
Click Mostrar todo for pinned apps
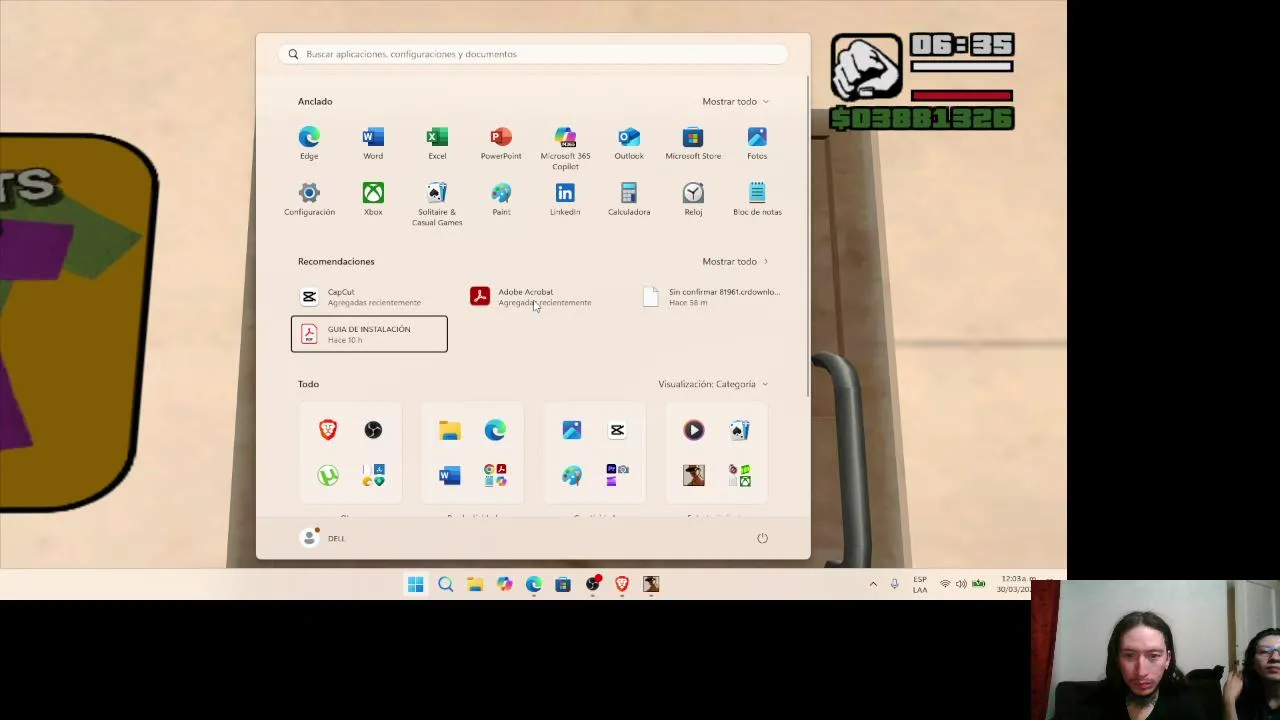(x=735, y=101)
